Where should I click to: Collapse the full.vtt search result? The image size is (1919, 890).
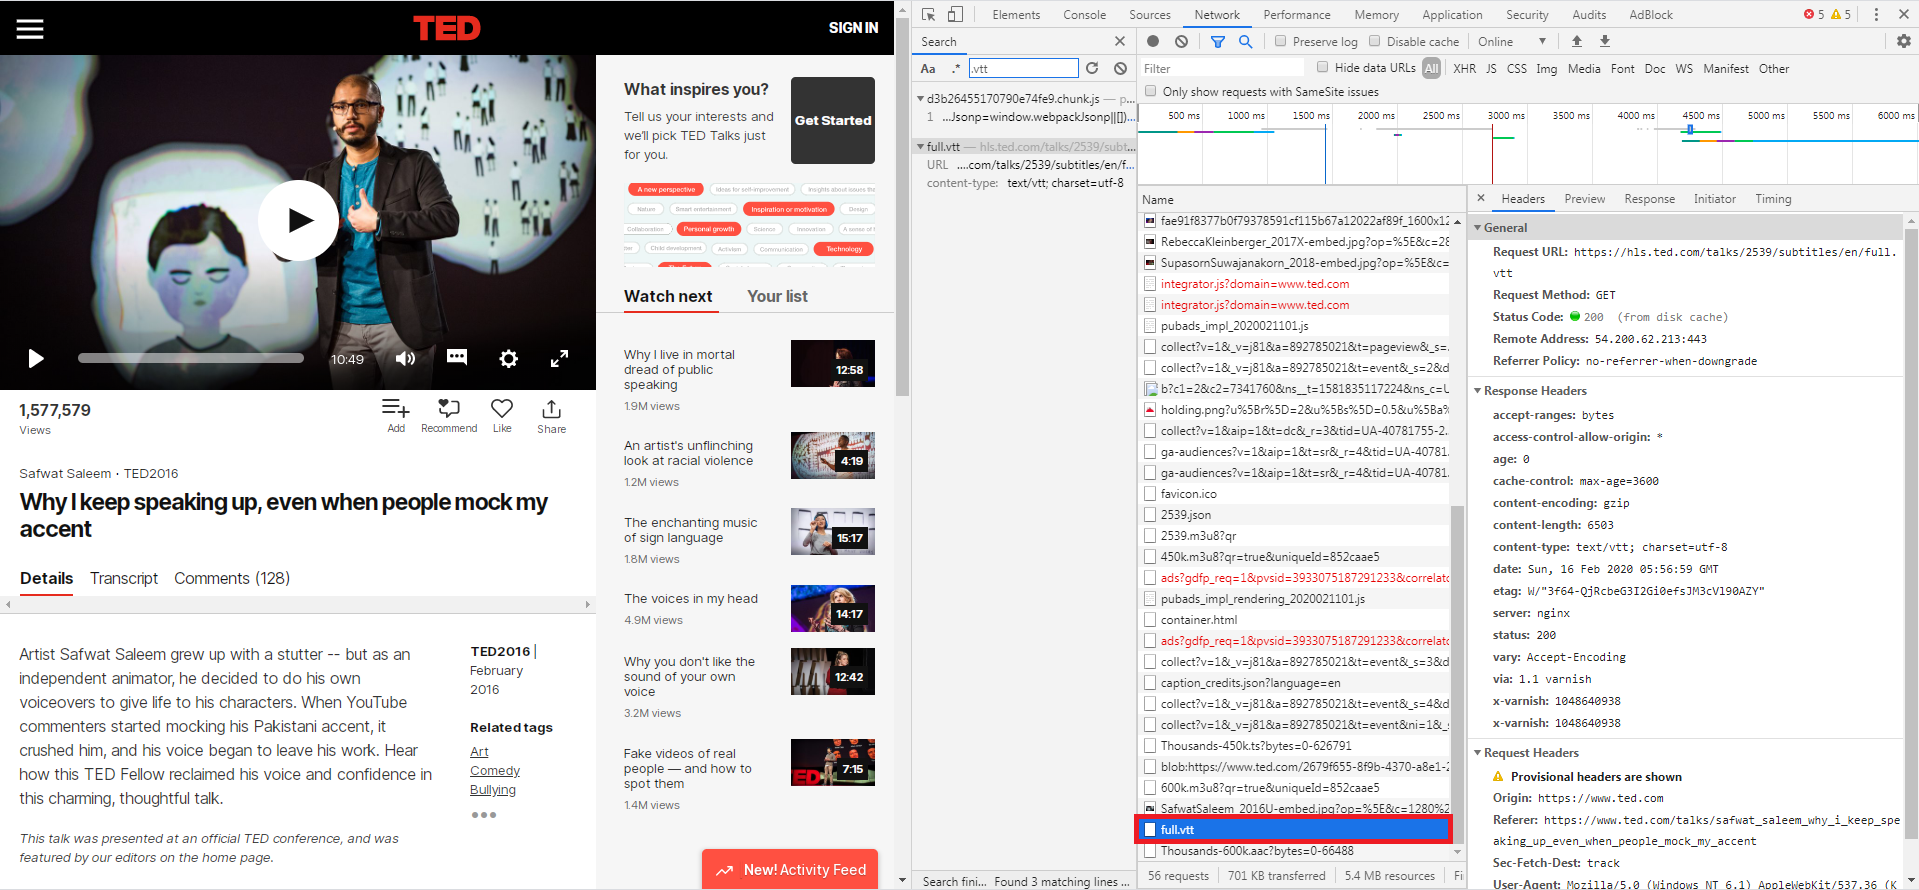coord(920,146)
